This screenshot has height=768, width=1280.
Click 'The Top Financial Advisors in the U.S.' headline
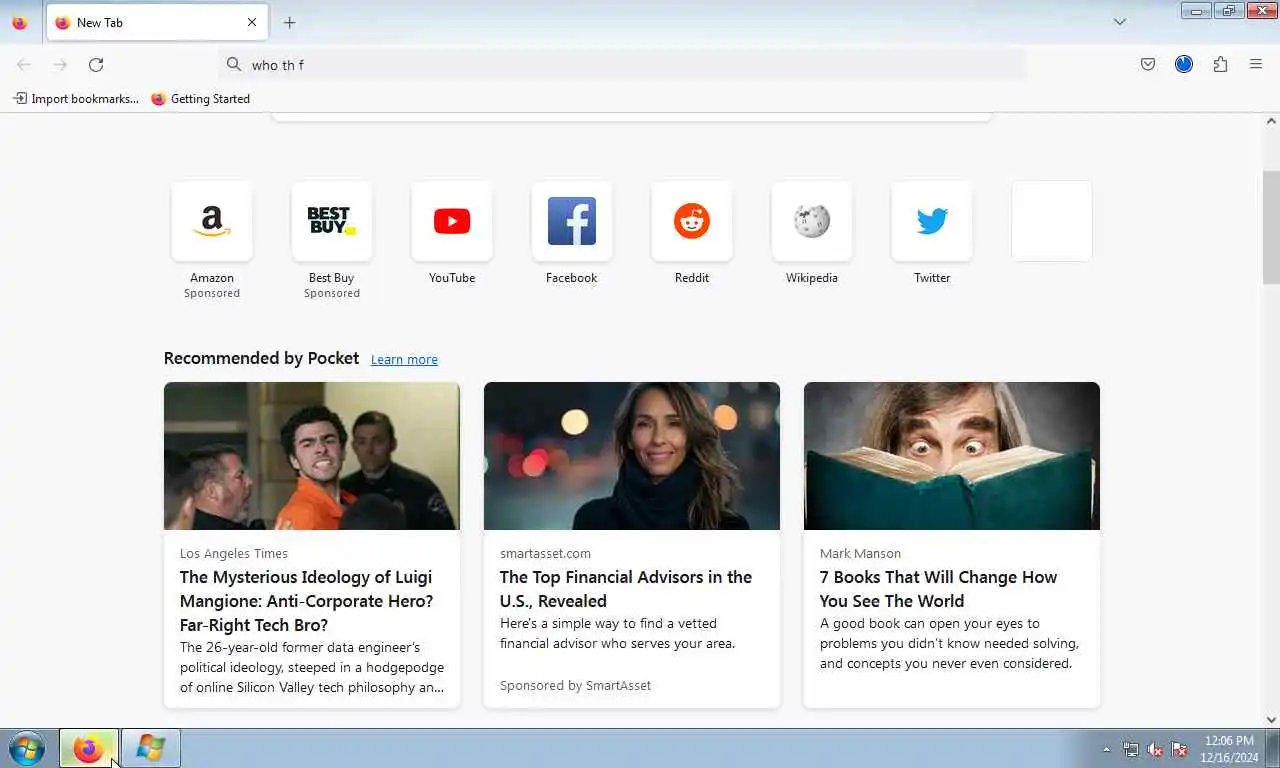click(x=626, y=589)
